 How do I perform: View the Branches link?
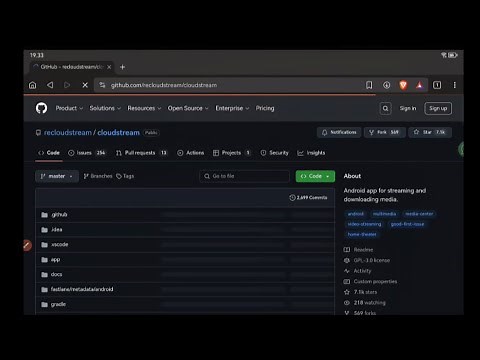(98, 176)
